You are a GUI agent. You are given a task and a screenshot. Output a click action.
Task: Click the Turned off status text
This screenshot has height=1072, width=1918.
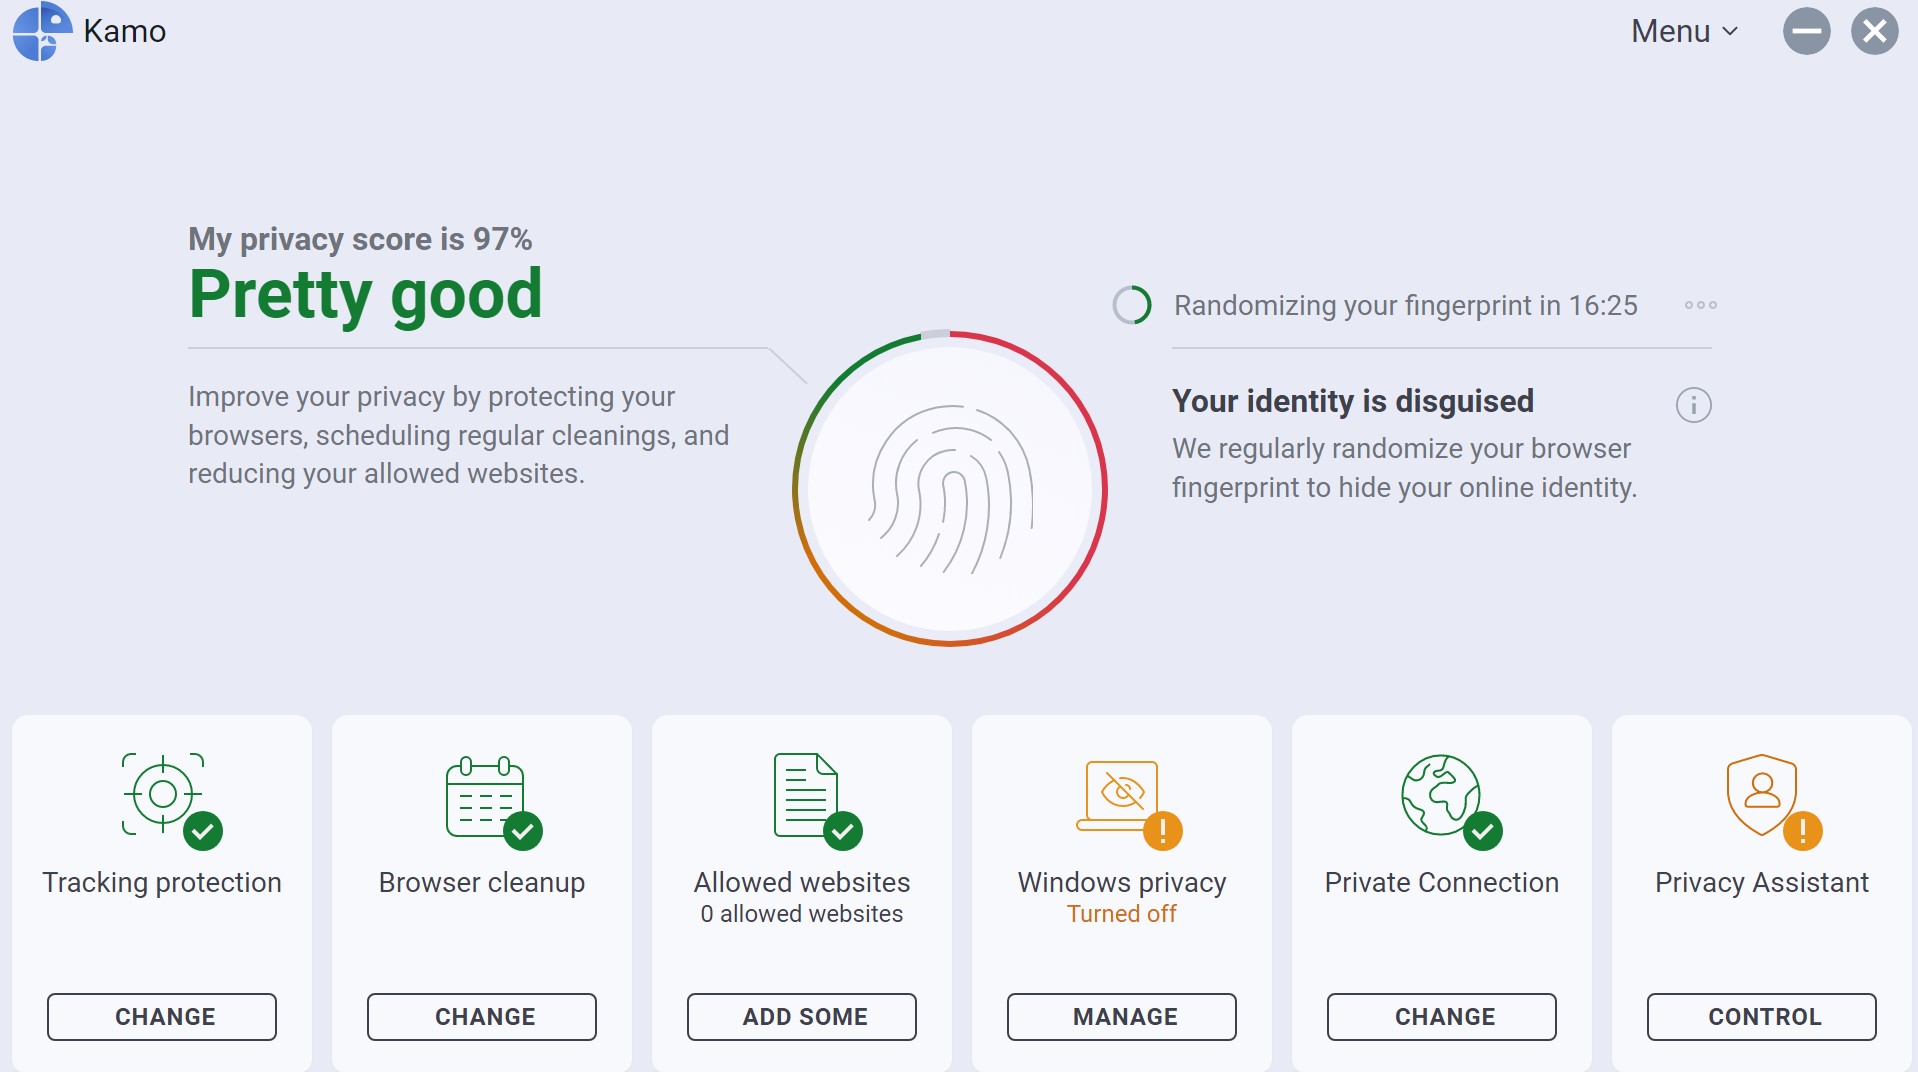[1121, 914]
